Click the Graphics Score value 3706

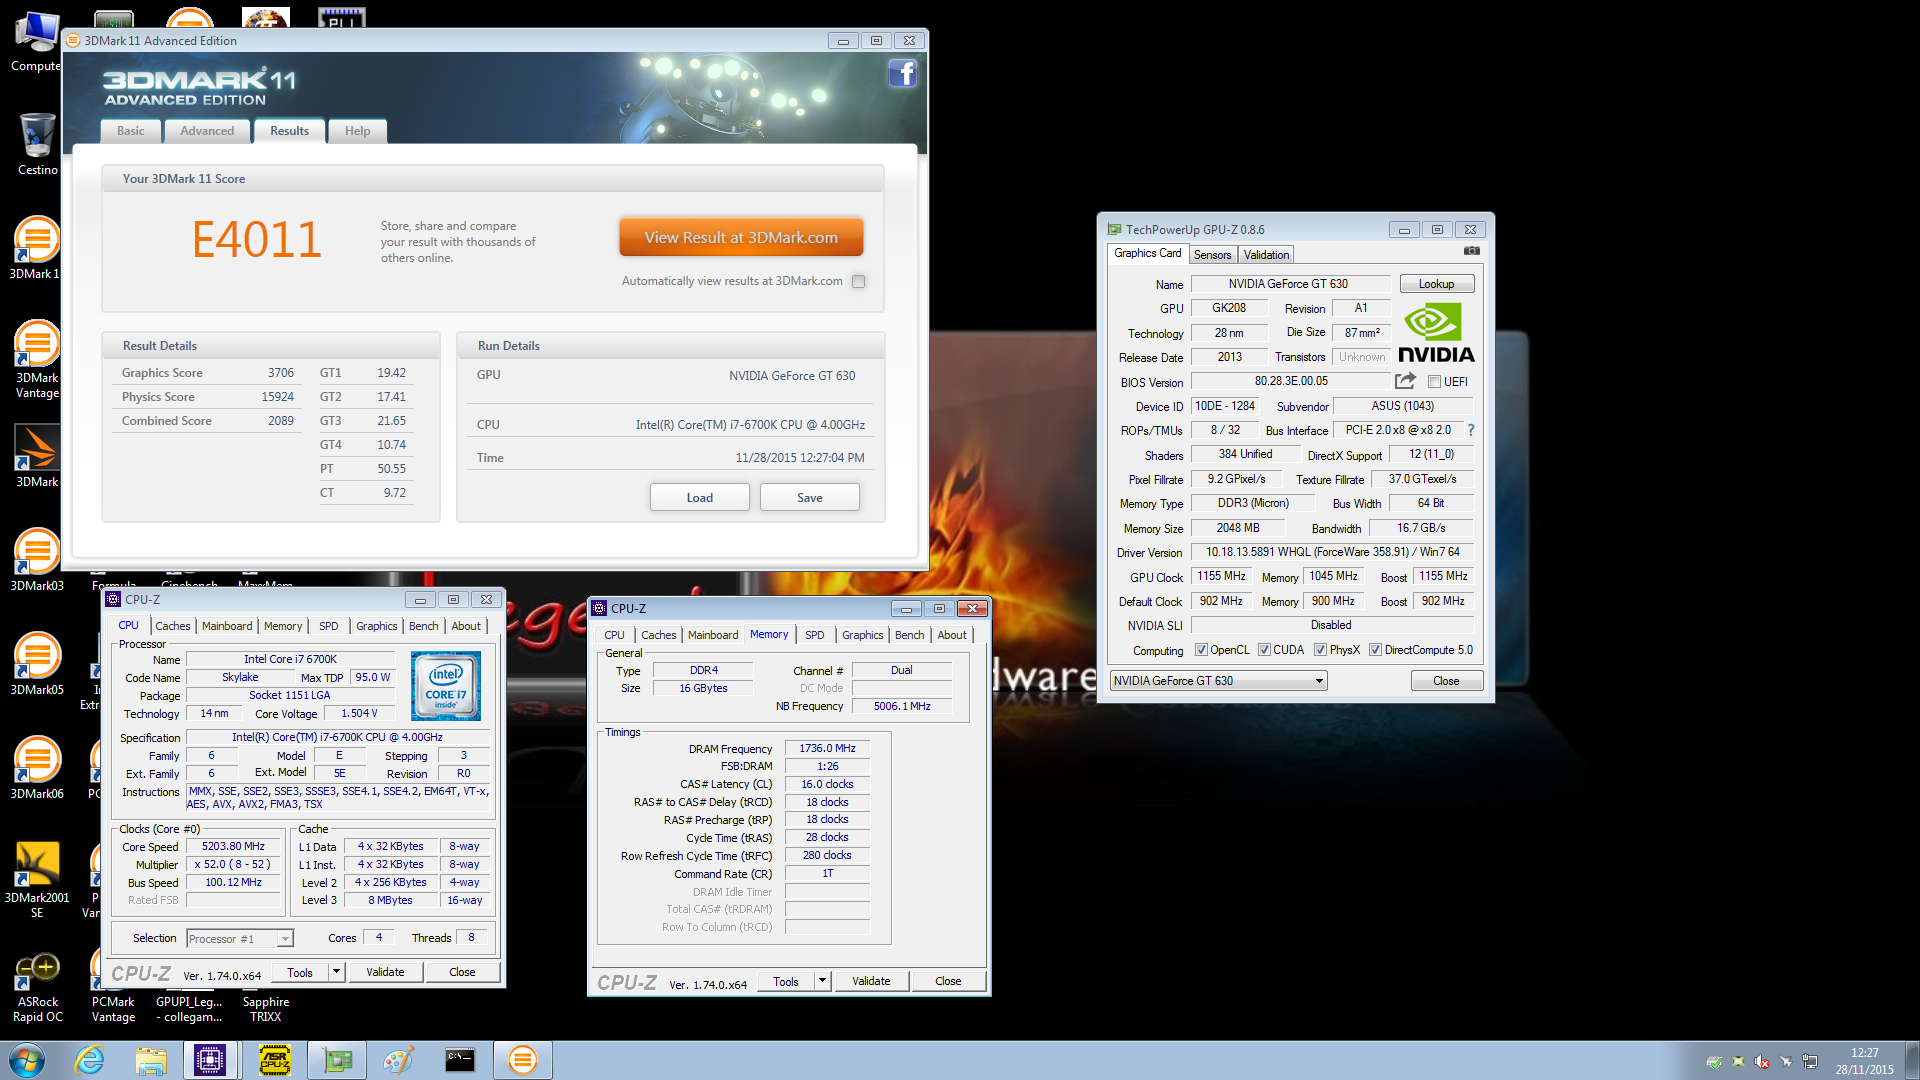(x=280, y=373)
